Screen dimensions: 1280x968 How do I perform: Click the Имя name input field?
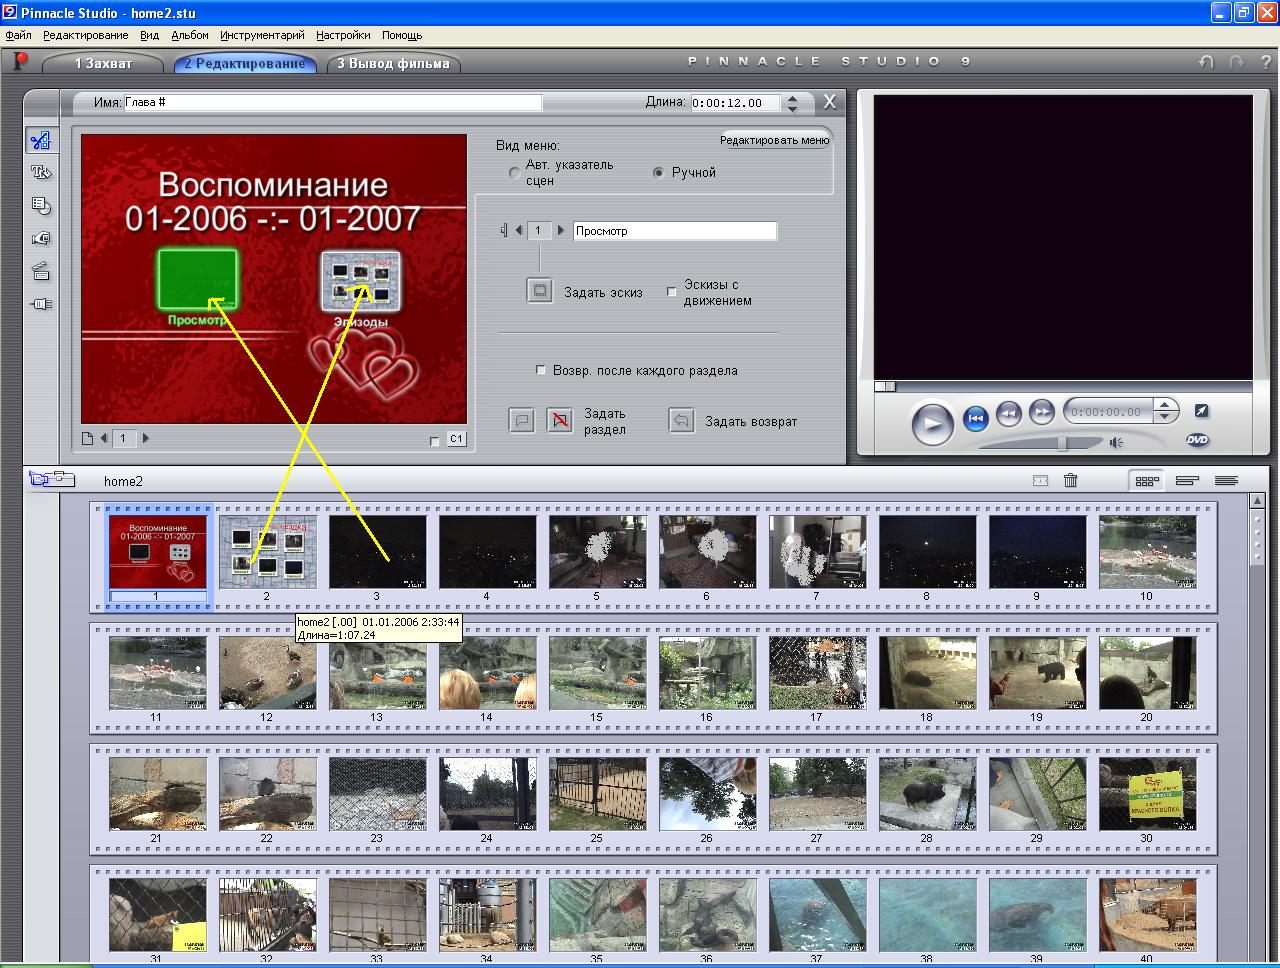pyautogui.click(x=333, y=102)
